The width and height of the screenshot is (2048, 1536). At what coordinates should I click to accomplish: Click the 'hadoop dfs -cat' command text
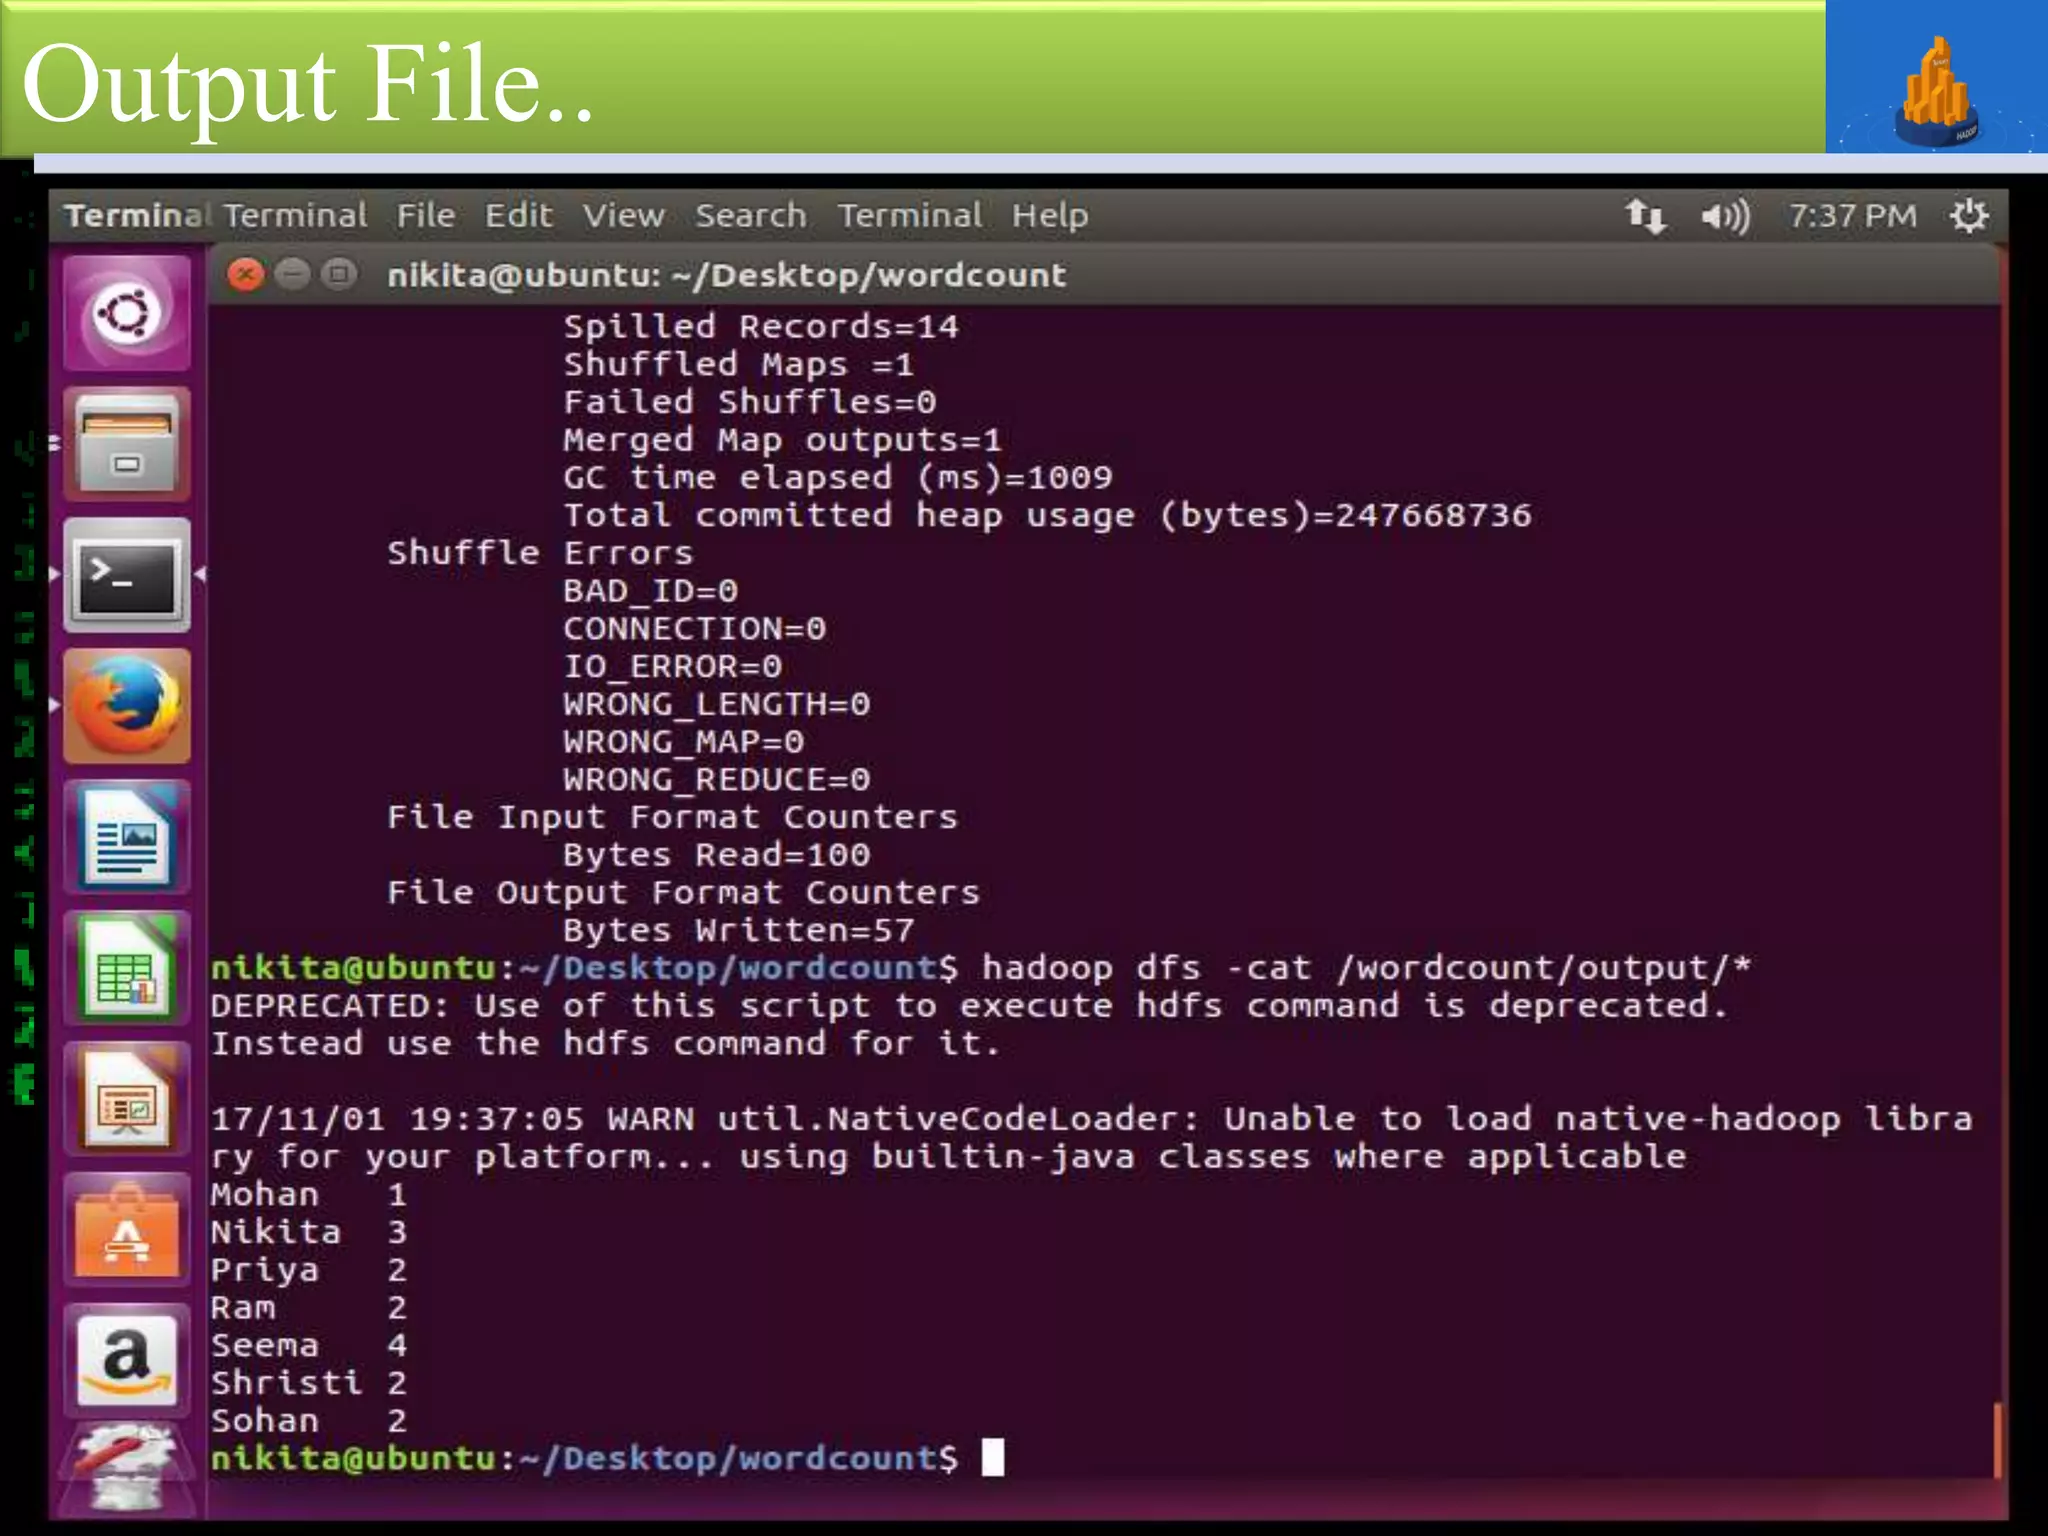point(1366,969)
